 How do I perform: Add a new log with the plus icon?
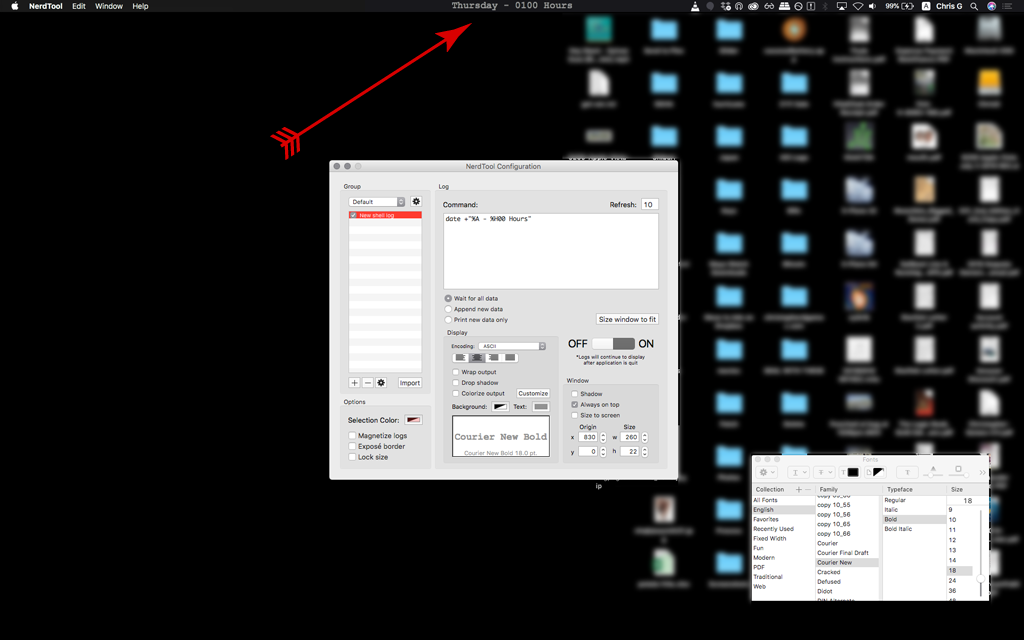point(354,383)
